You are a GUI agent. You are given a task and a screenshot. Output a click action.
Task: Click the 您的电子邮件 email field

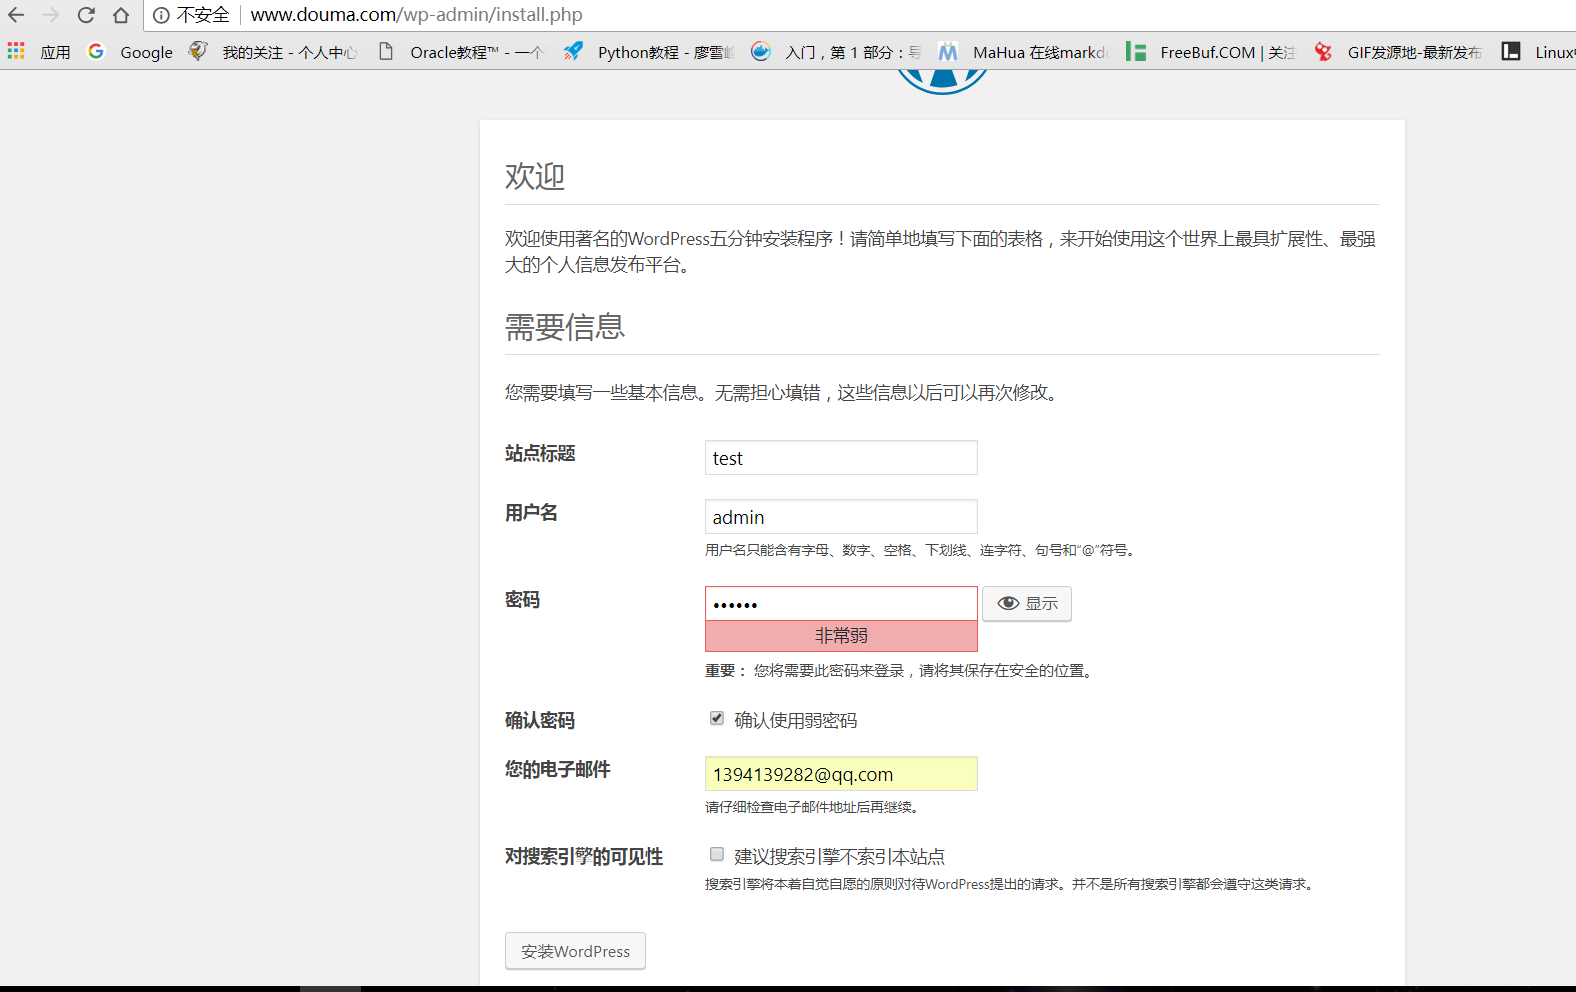[841, 774]
